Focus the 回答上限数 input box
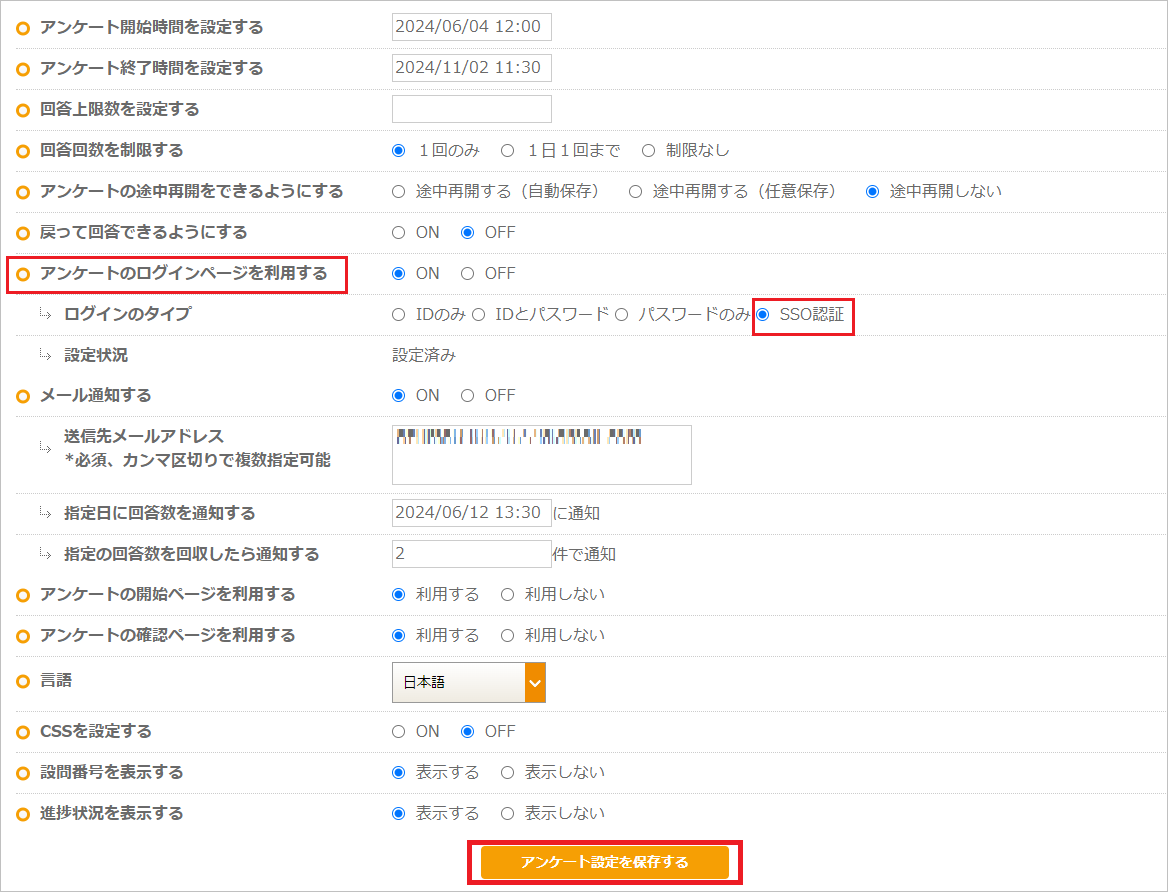This screenshot has height=892, width=1168. pos(472,109)
